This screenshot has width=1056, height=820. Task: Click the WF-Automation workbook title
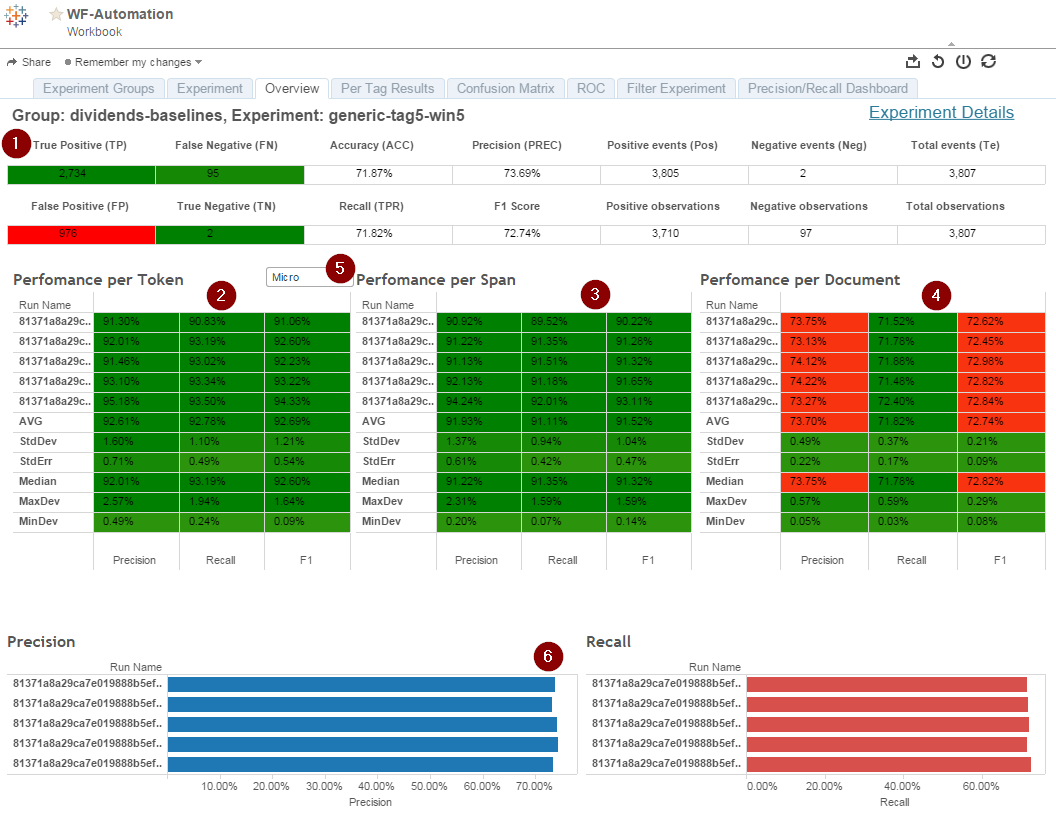click(120, 14)
